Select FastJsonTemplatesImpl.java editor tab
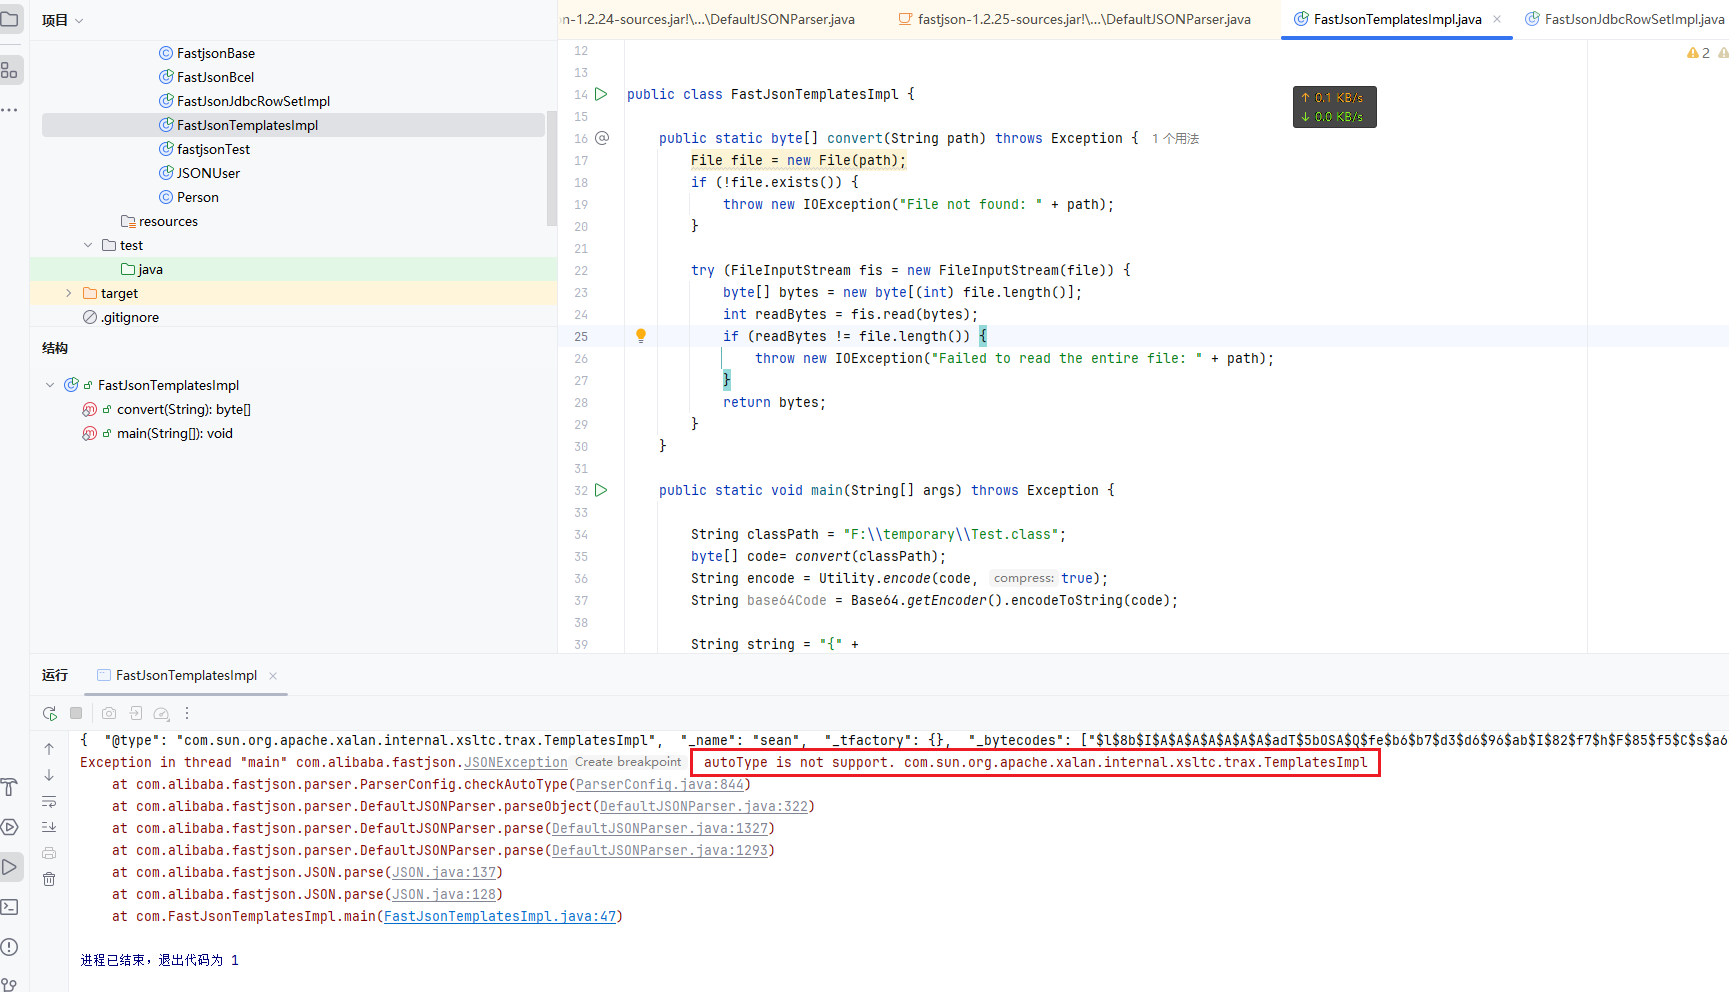The width and height of the screenshot is (1729, 992). [x=1388, y=19]
